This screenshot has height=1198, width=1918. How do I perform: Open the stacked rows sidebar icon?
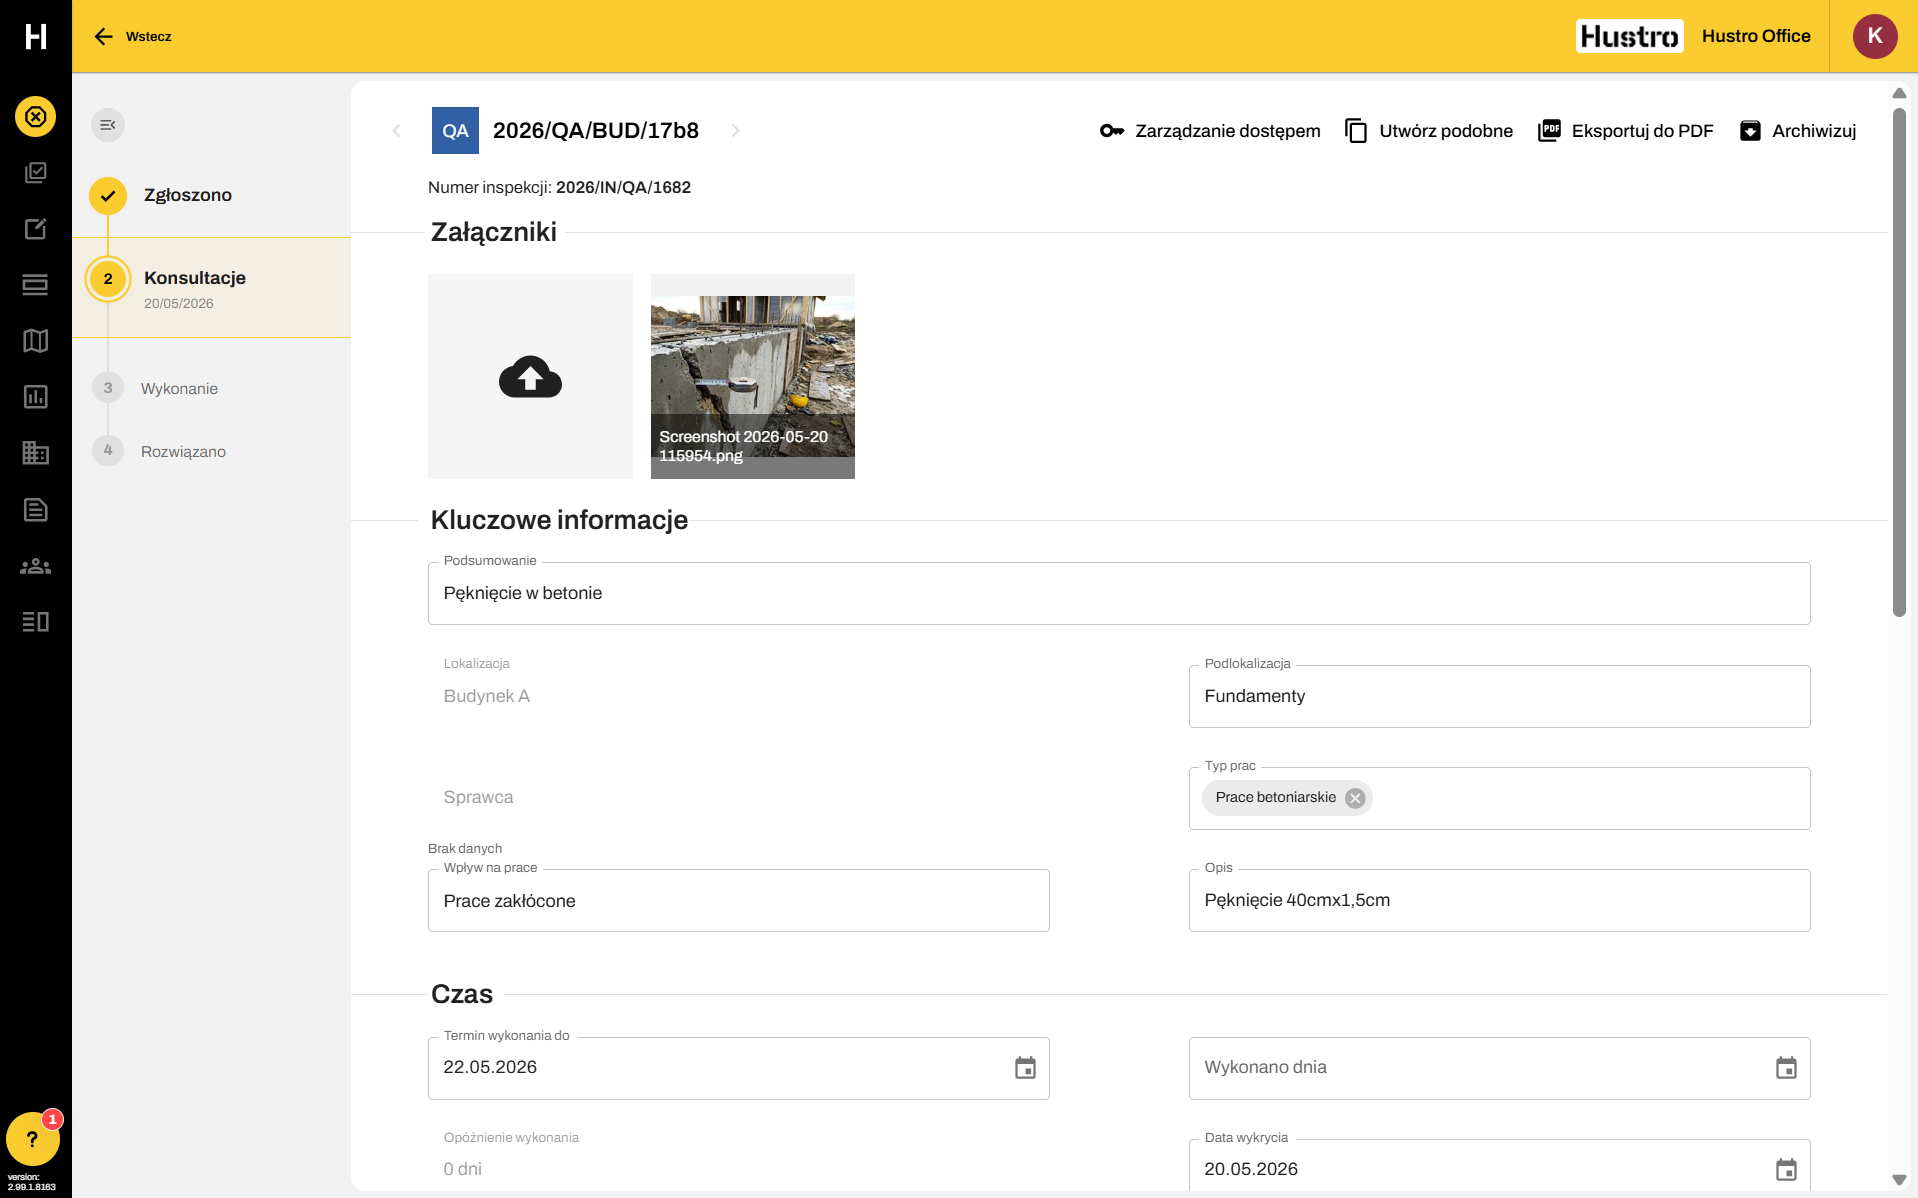[36, 285]
